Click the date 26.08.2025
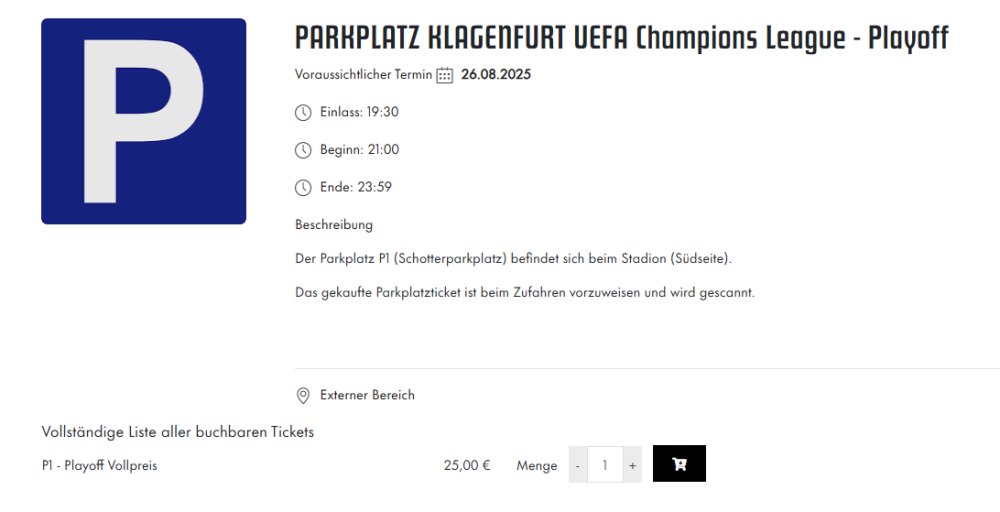1000x512 pixels. (496, 75)
